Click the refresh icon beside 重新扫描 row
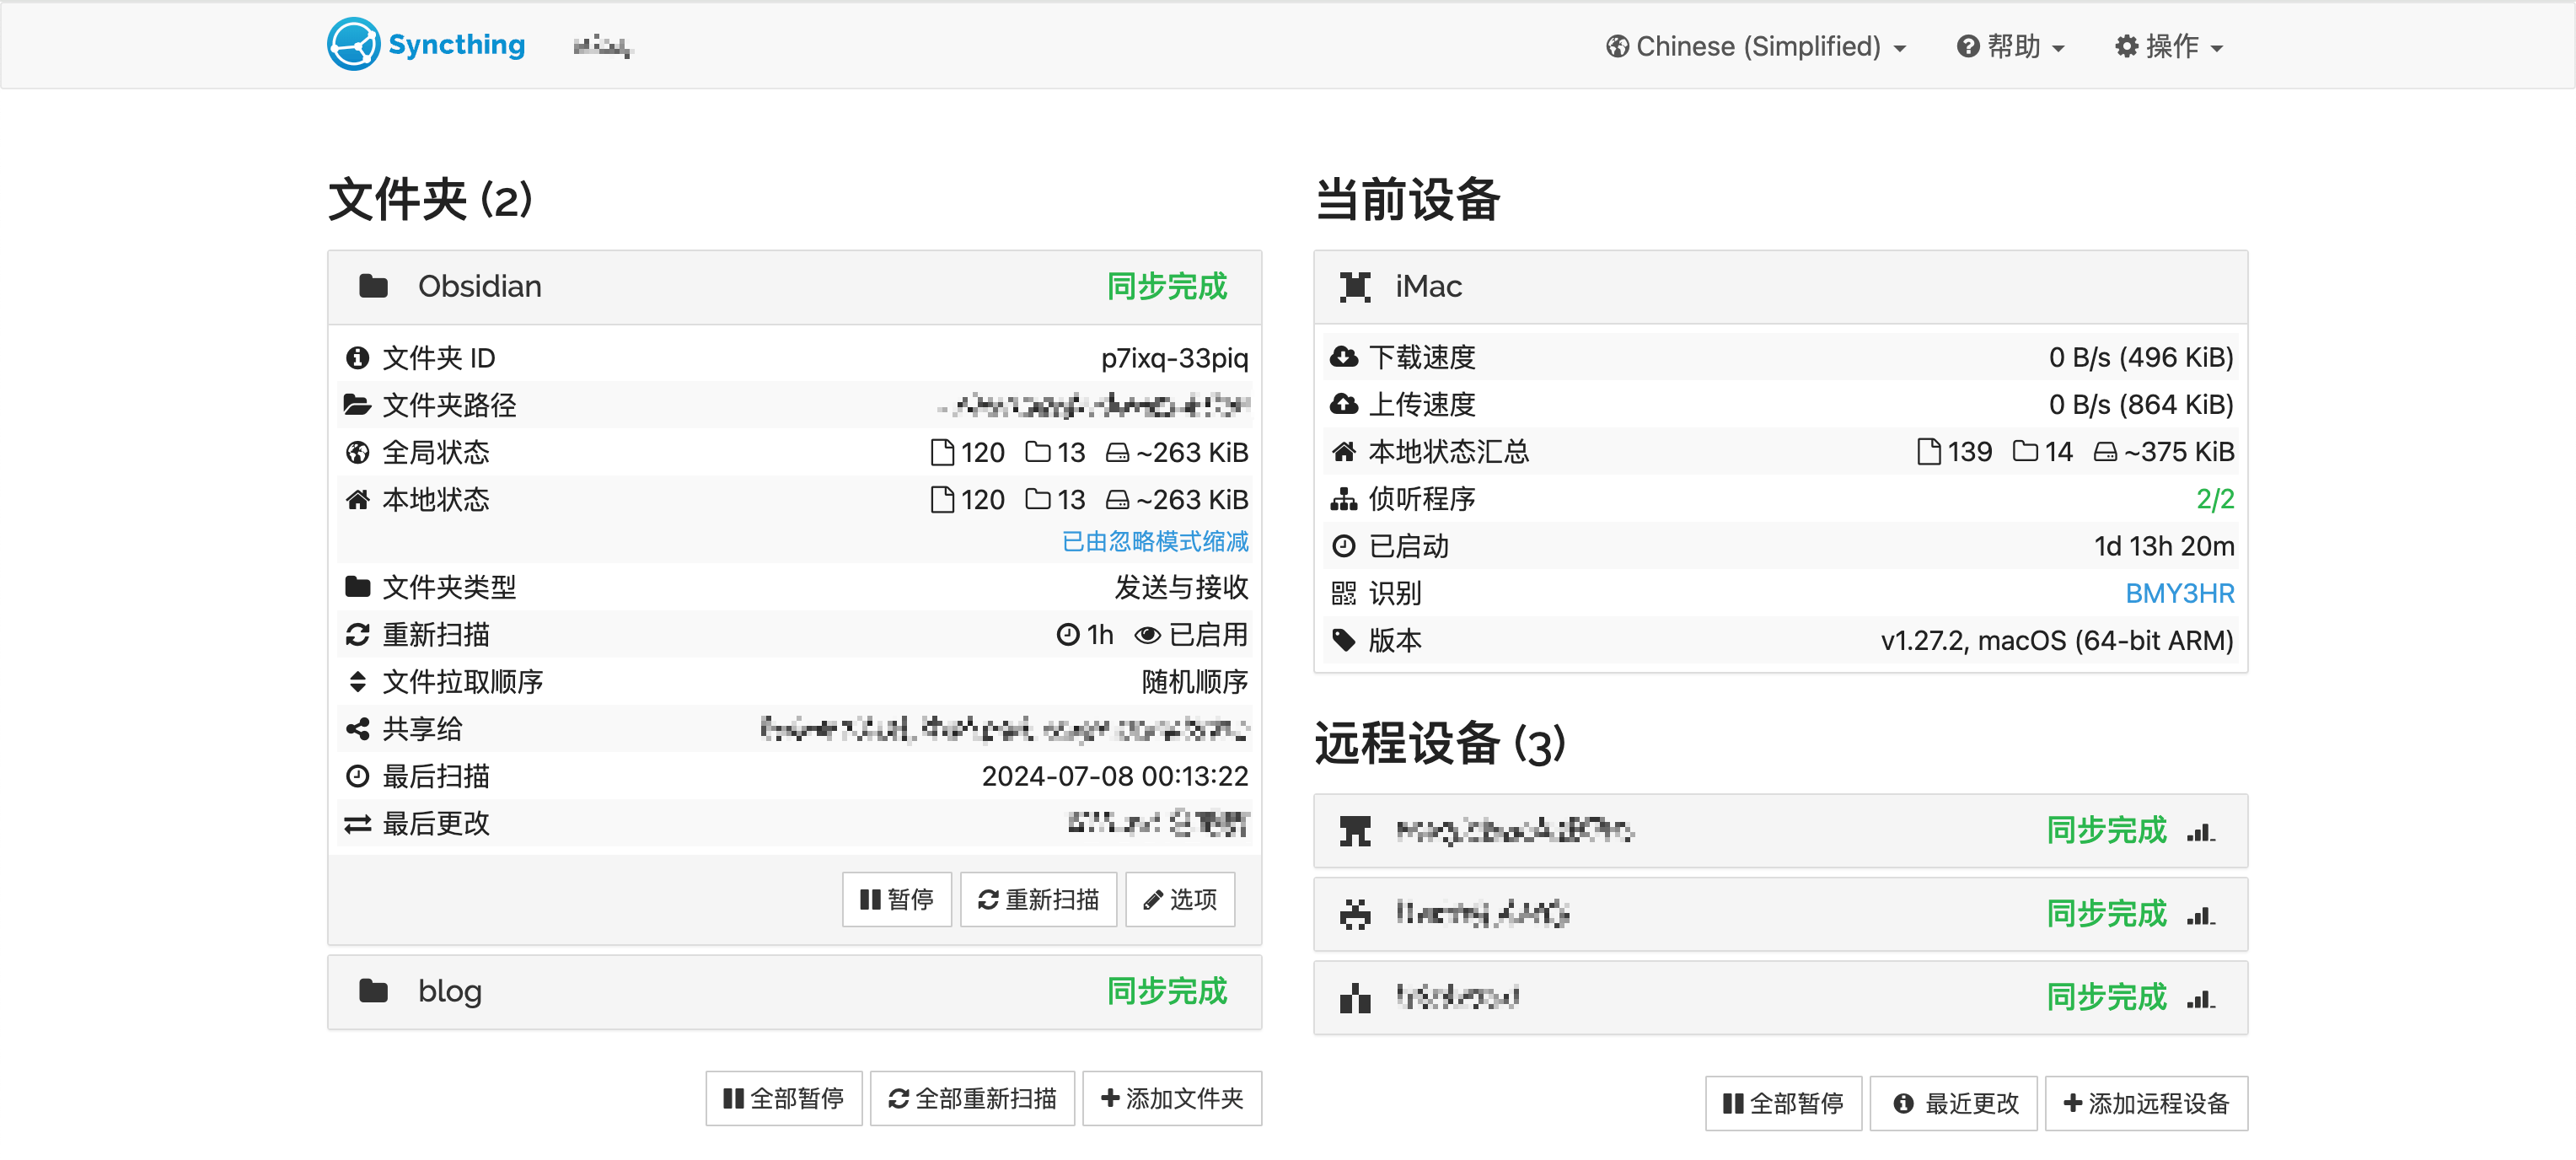 click(x=357, y=634)
